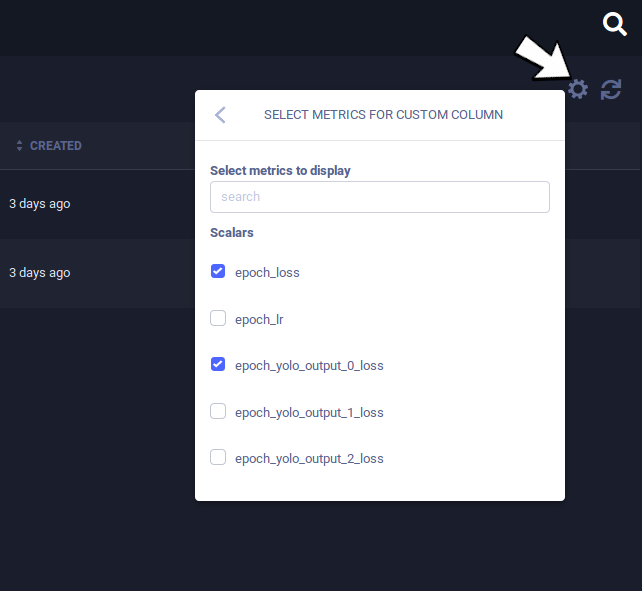Uncheck the epoch_yolo_output_0_loss checkbox
642x591 pixels.
[x=218, y=365]
